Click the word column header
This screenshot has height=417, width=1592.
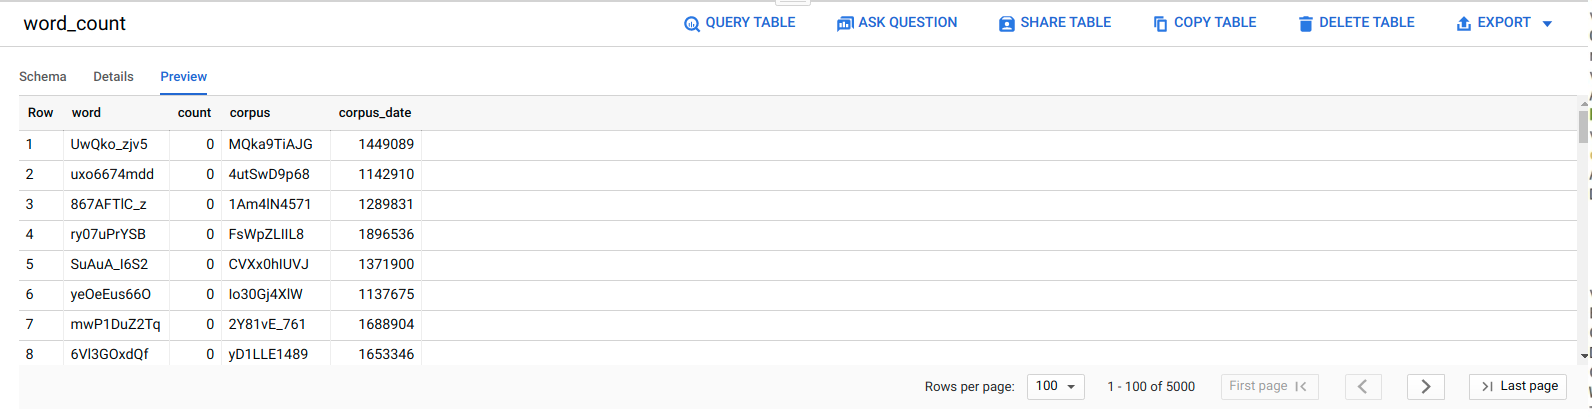click(x=86, y=113)
